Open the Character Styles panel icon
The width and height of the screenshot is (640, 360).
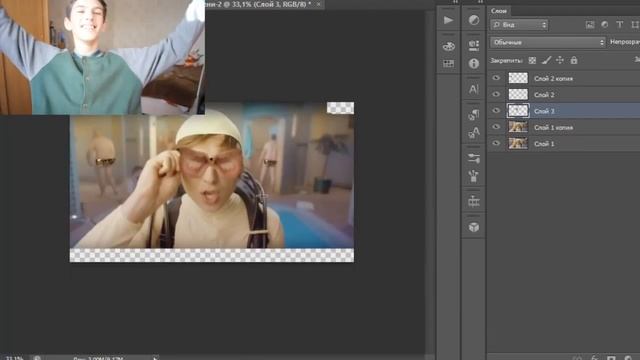473,132
